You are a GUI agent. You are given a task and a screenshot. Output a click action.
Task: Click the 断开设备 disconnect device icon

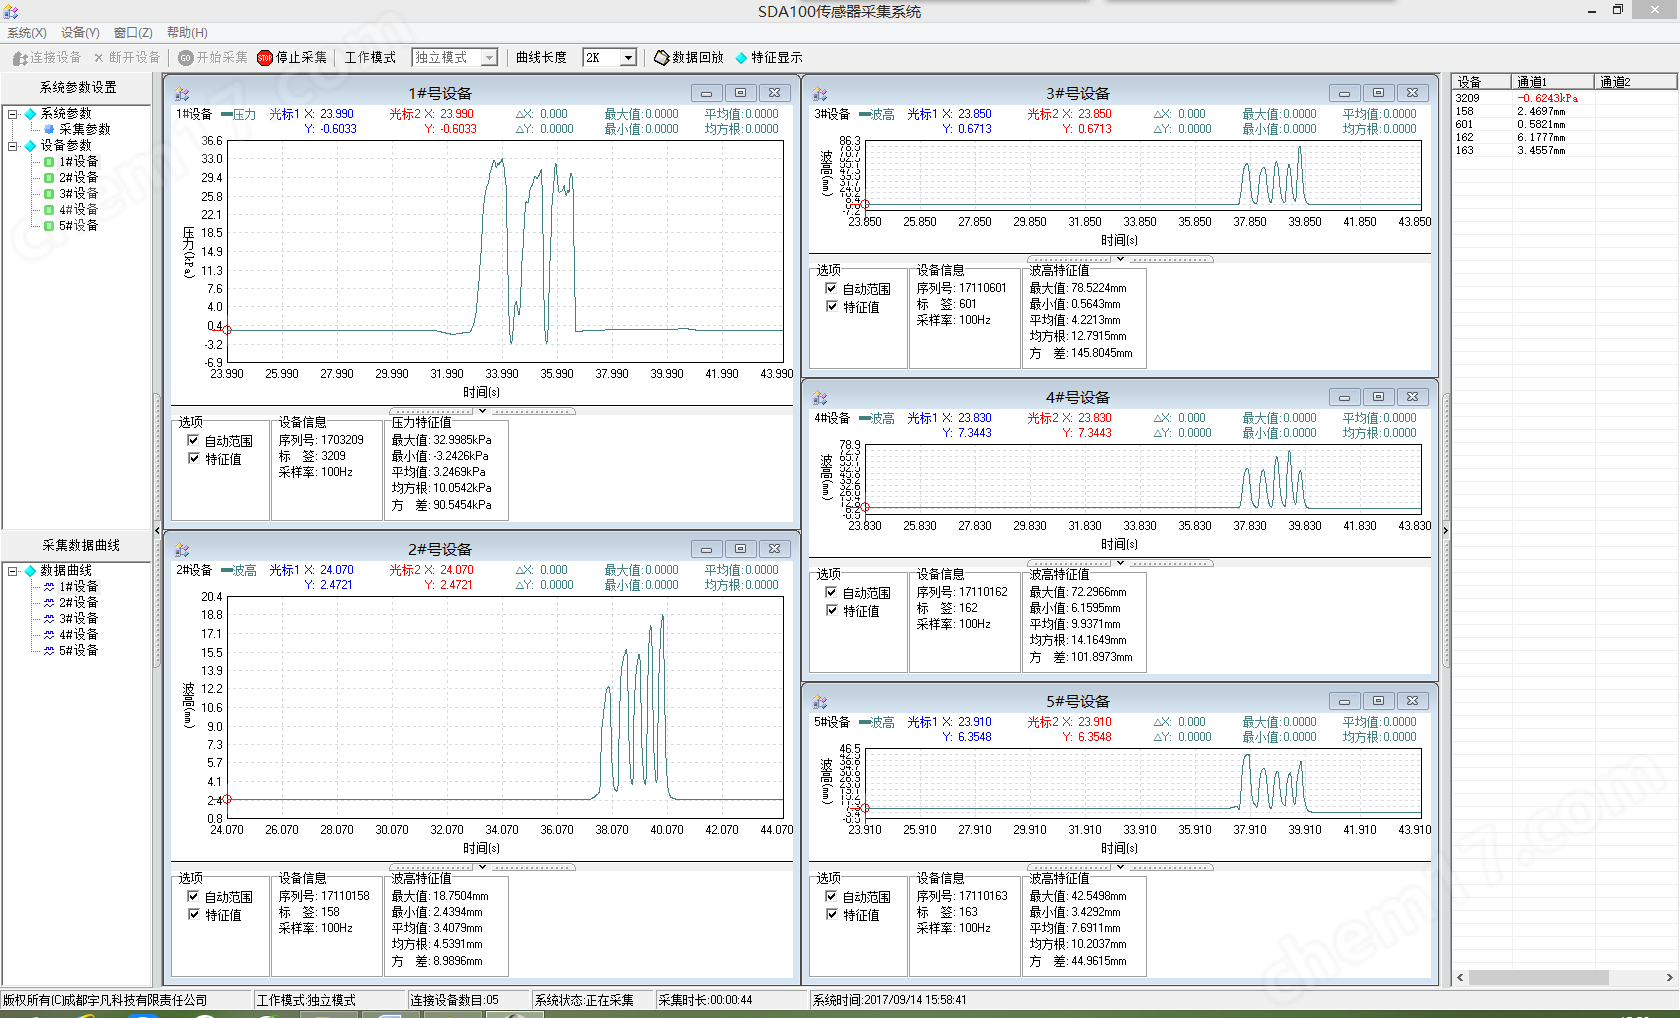pyautogui.click(x=99, y=58)
